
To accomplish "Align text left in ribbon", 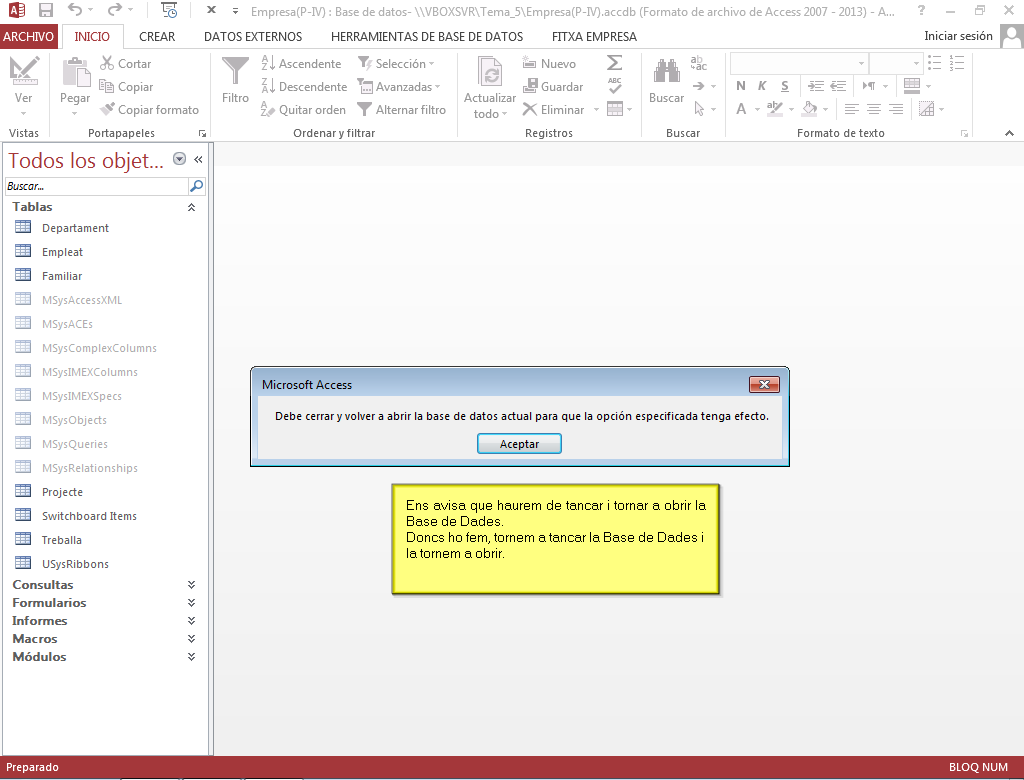I will click(x=852, y=108).
